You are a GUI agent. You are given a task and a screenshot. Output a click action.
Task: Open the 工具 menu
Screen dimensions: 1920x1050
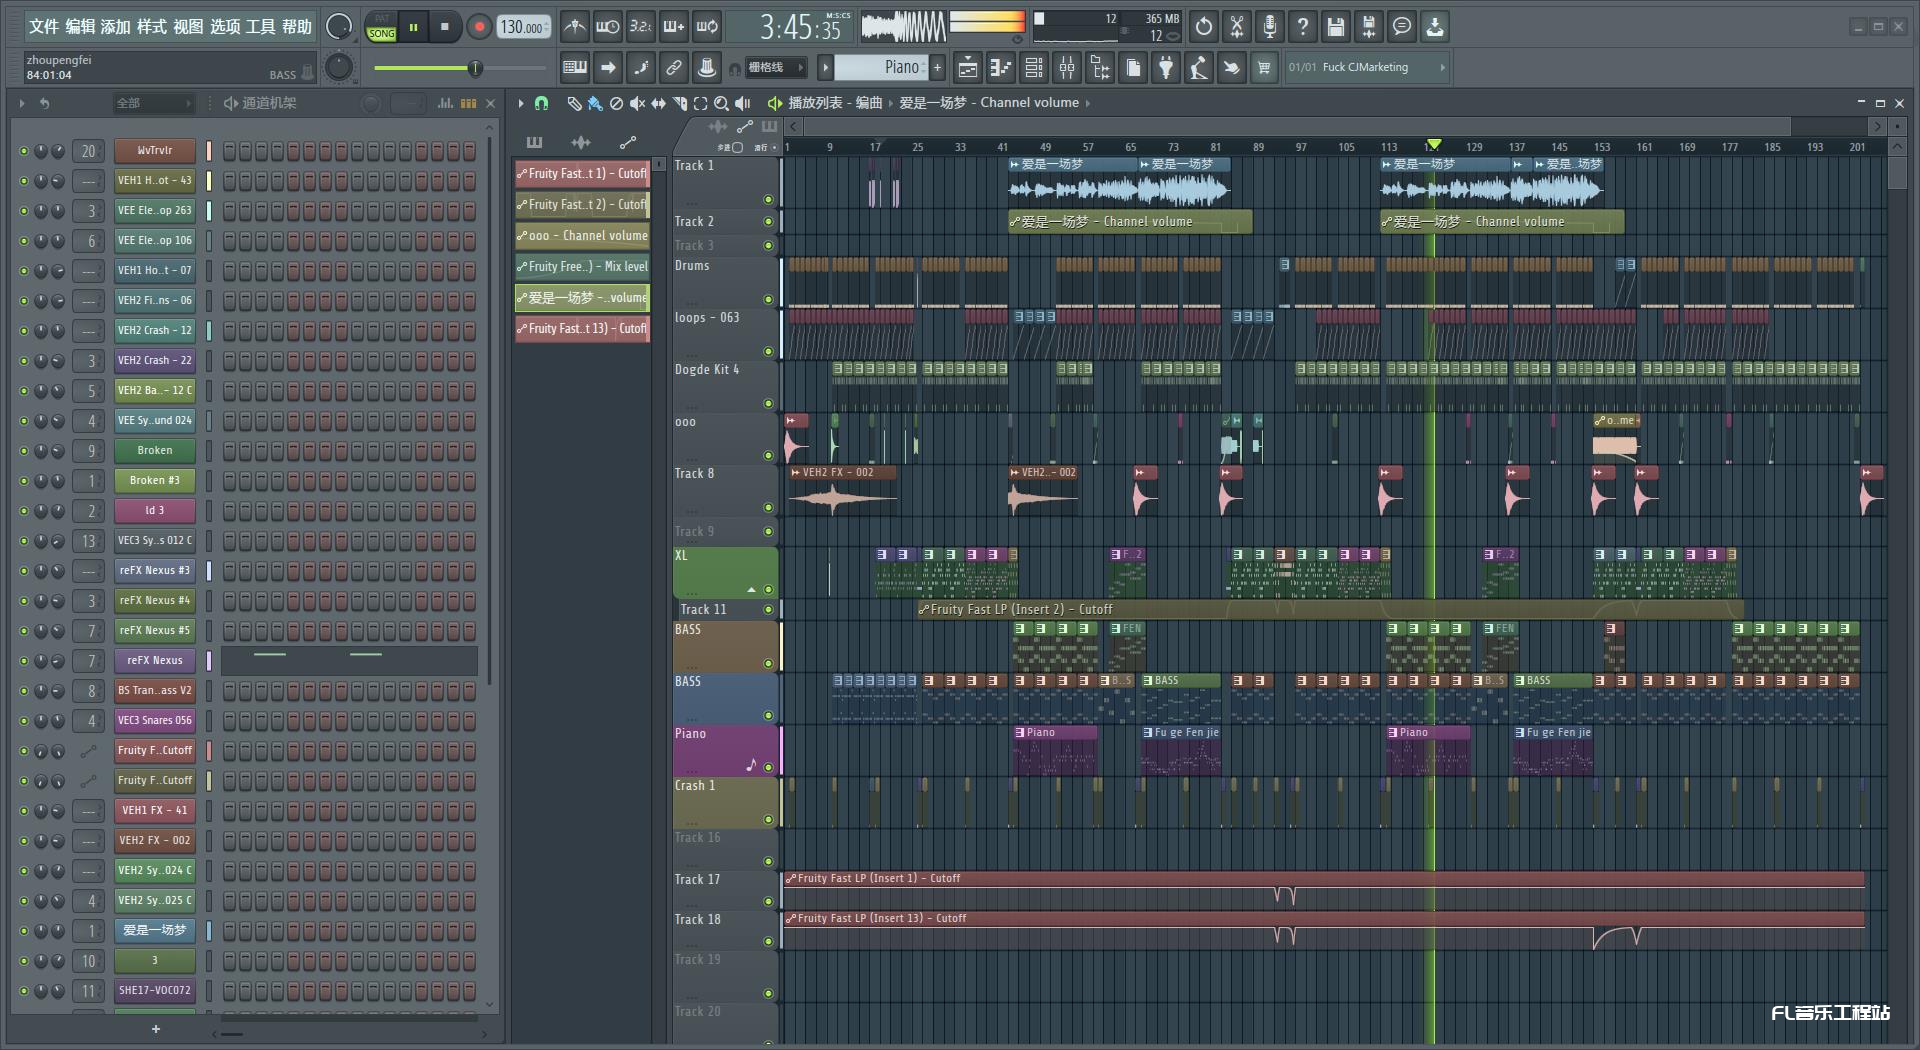[260, 27]
